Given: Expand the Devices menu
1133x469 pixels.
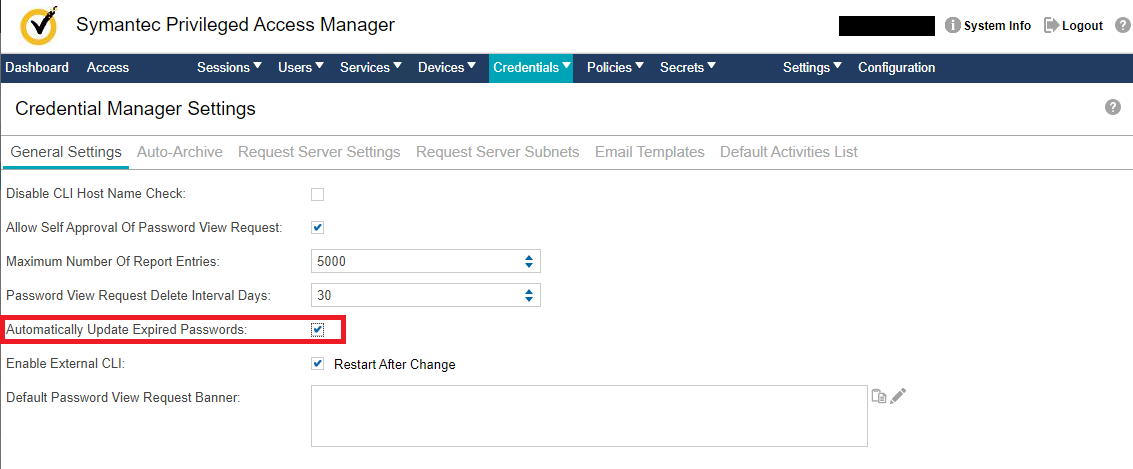Looking at the screenshot, I should pos(447,67).
